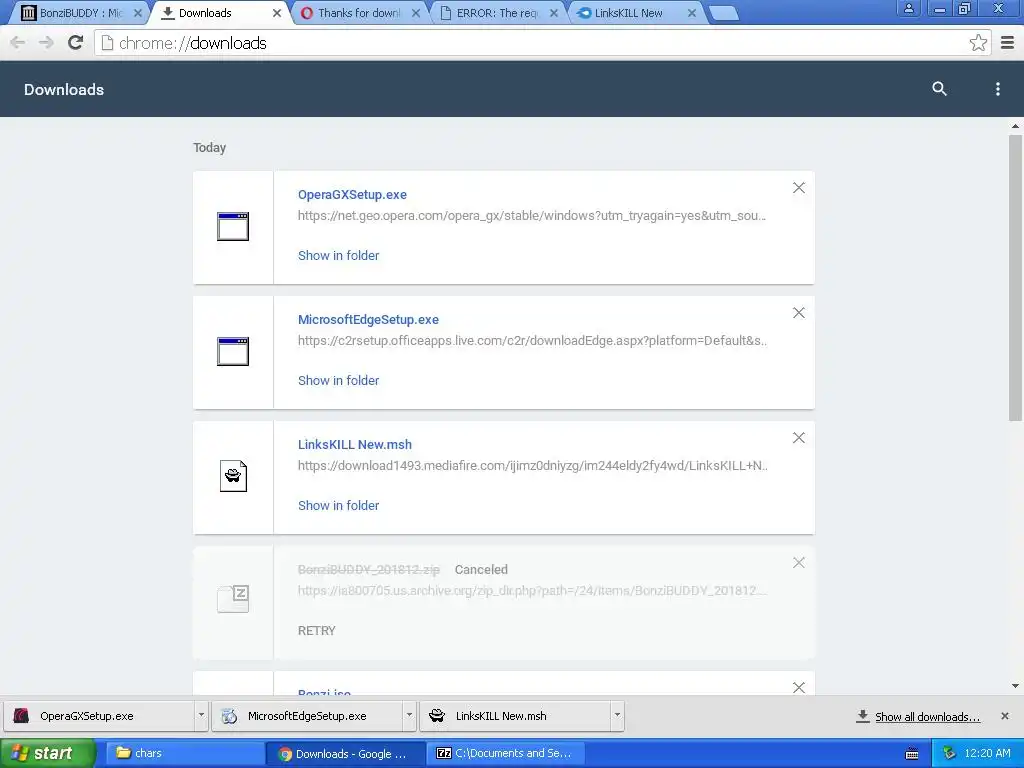Switch to chars folder in taskbar
Screen dimensions: 1024x768
tap(184, 753)
